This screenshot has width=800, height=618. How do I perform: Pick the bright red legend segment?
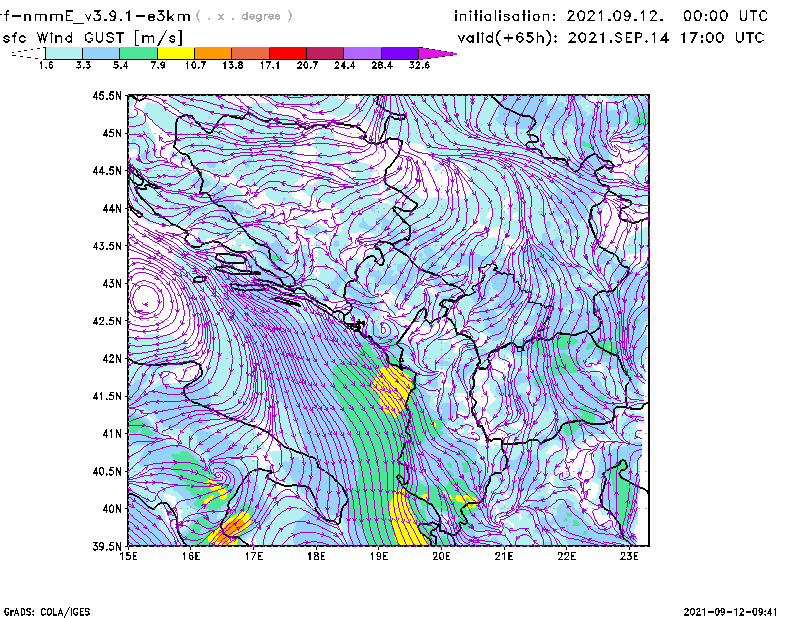[x=288, y=53]
